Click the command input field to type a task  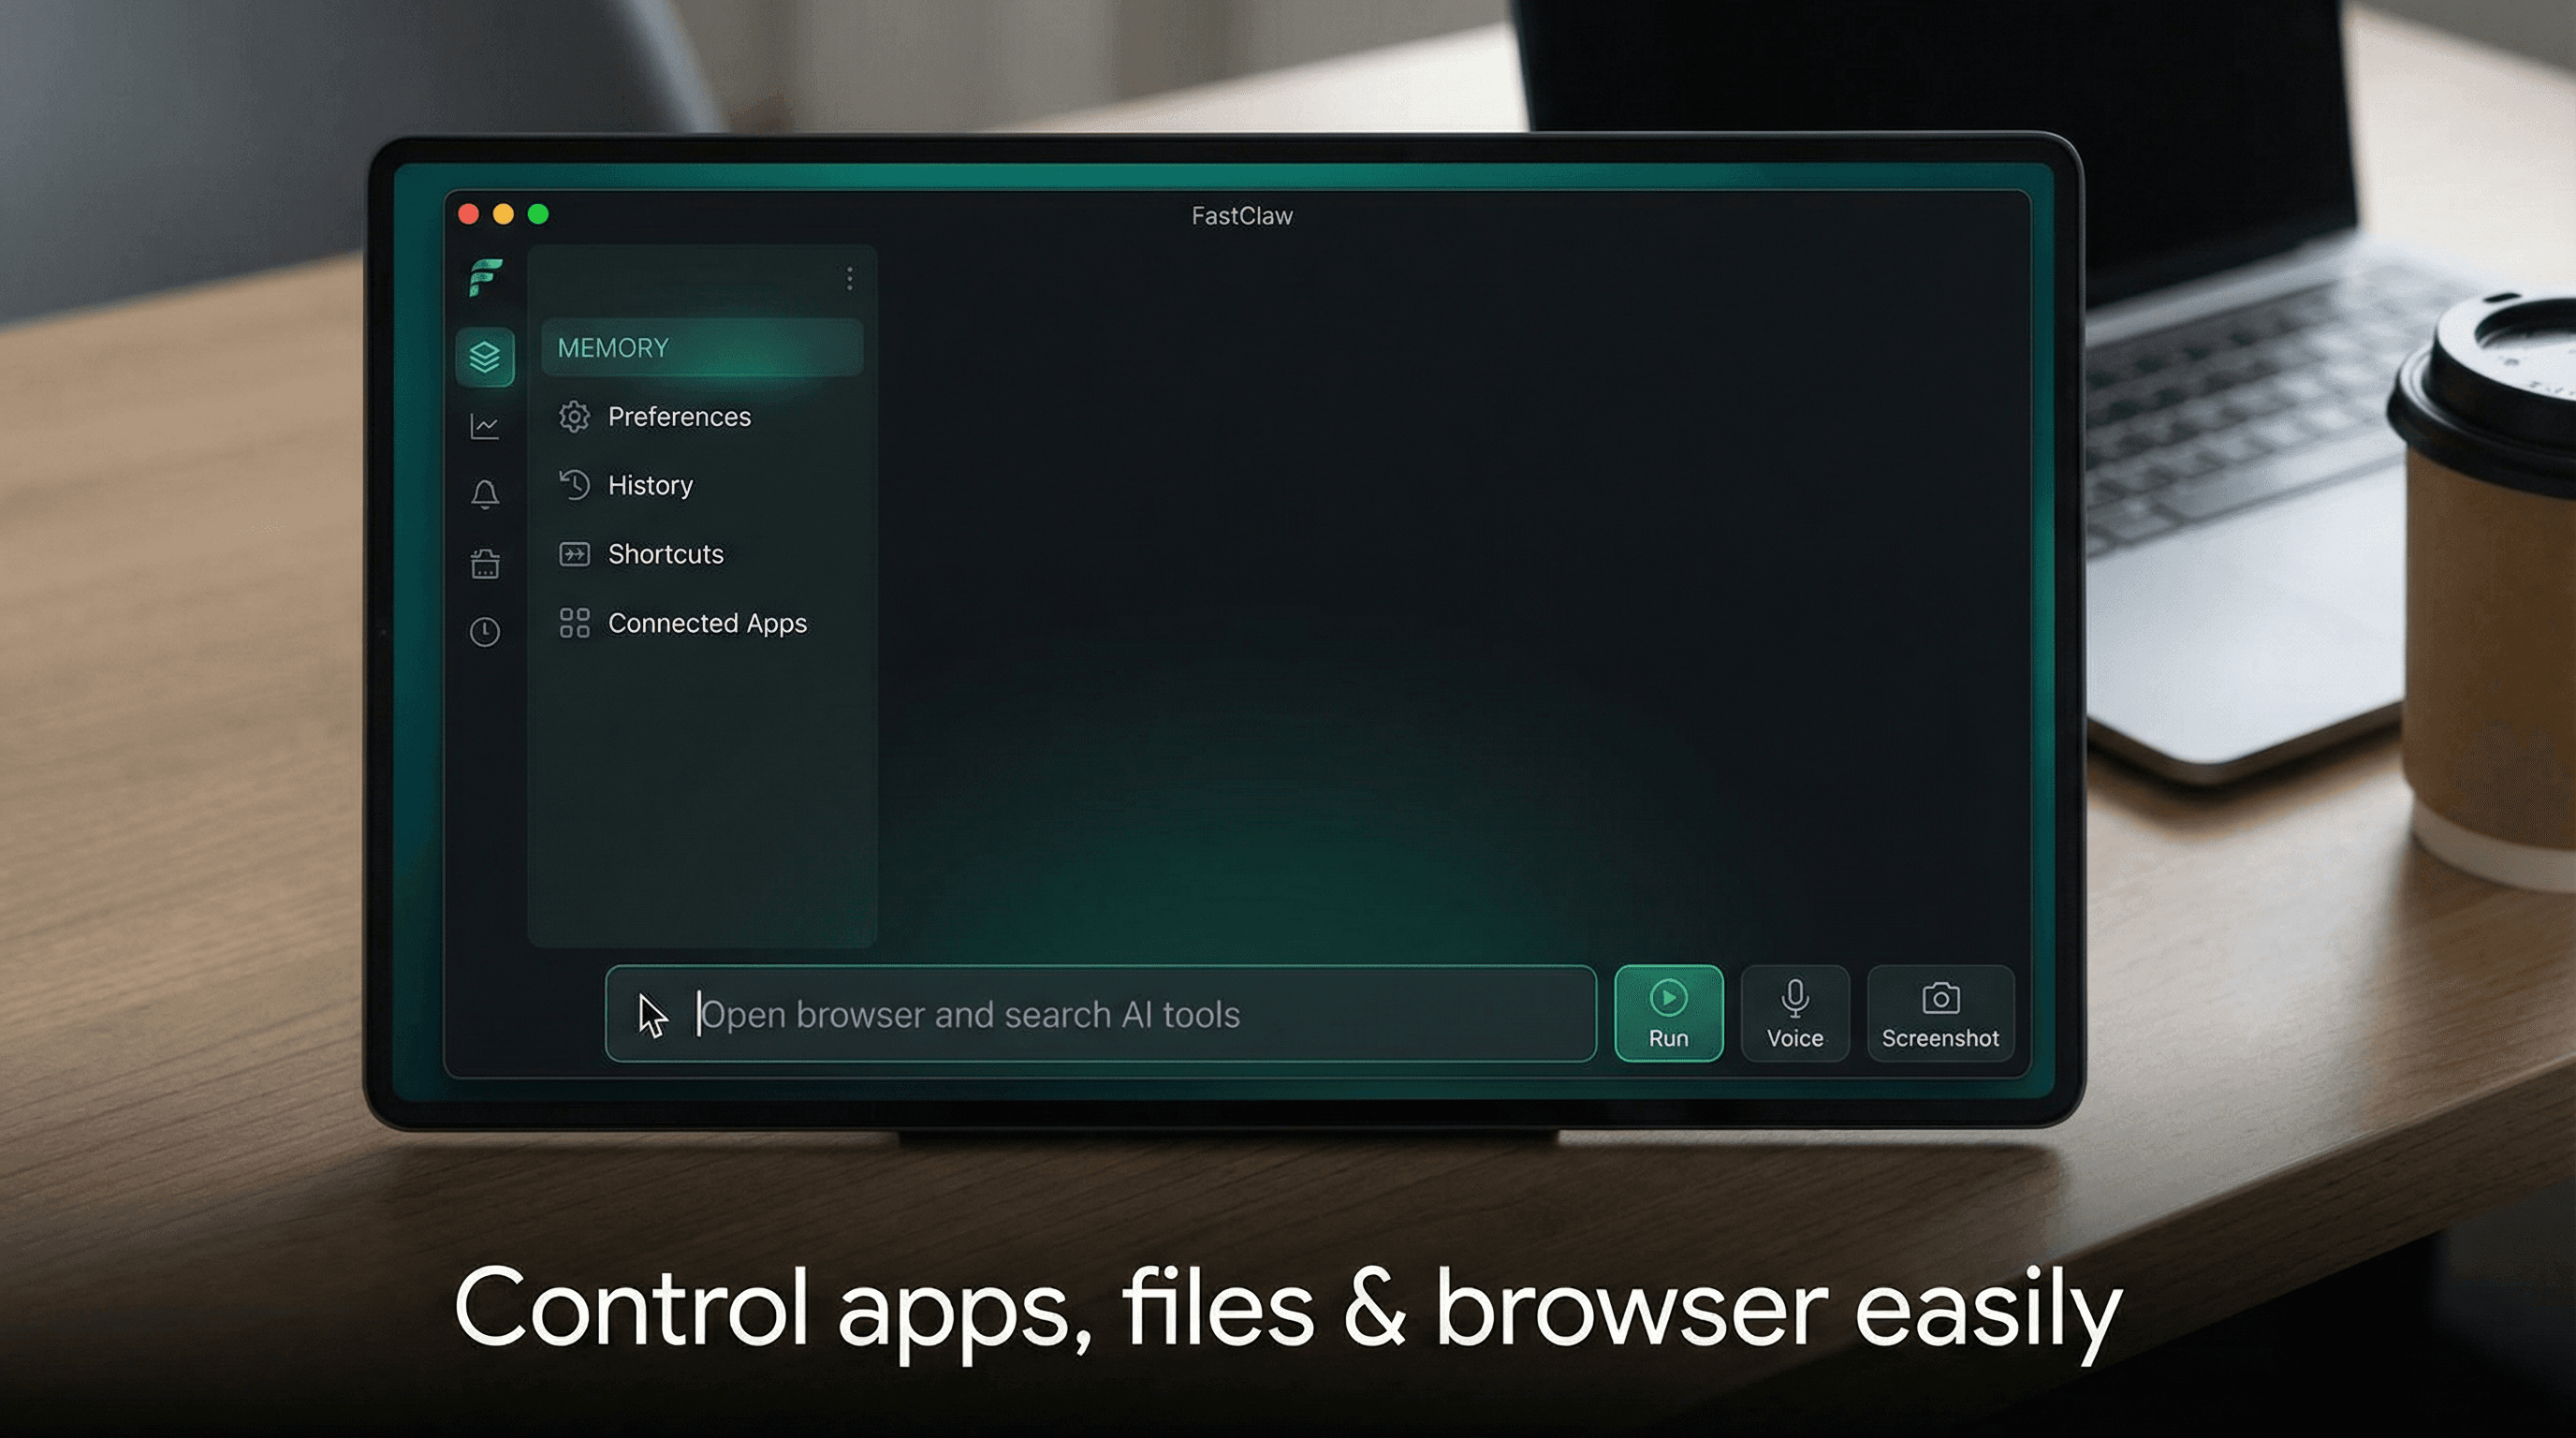pos(1100,1014)
